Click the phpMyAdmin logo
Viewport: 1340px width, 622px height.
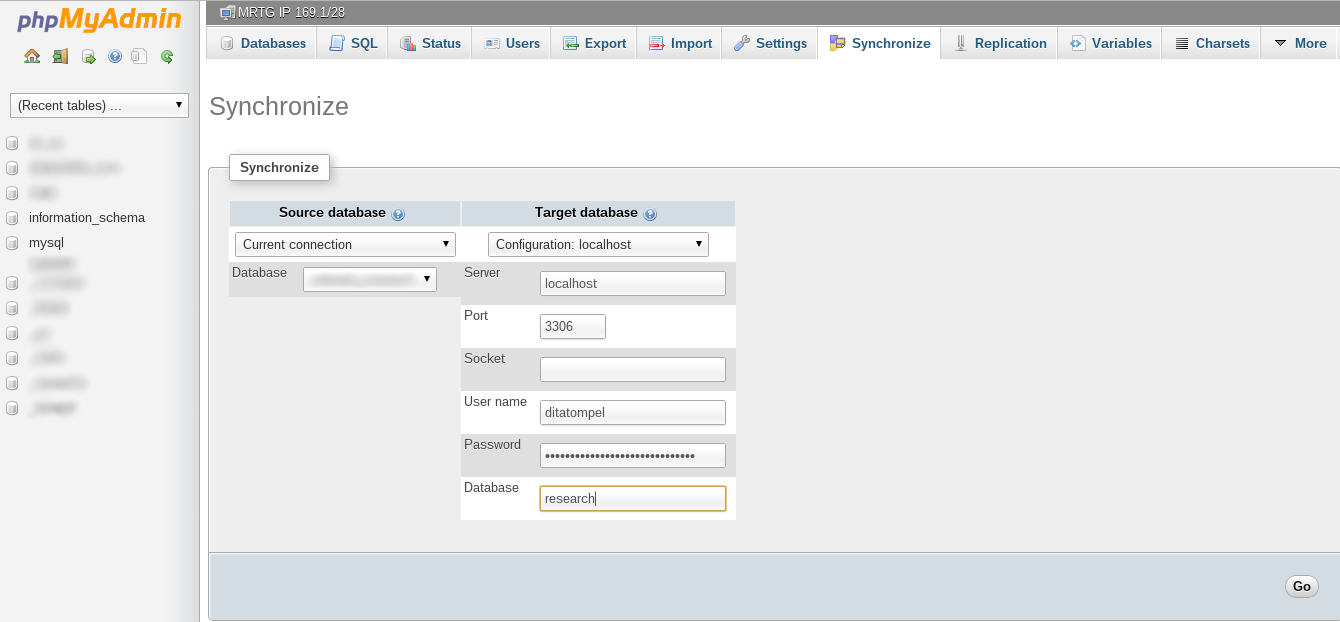point(99,20)
